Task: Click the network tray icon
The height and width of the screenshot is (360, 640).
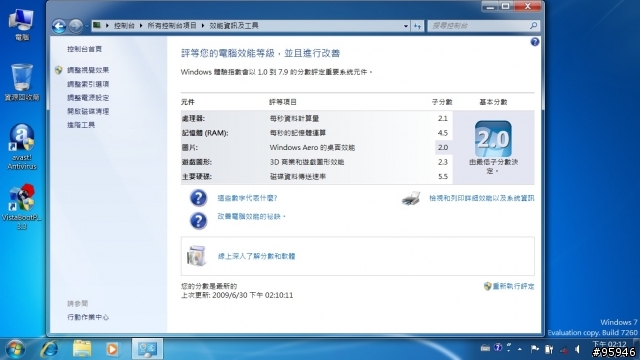Action: pyautogui.click(x=564, y=350)
